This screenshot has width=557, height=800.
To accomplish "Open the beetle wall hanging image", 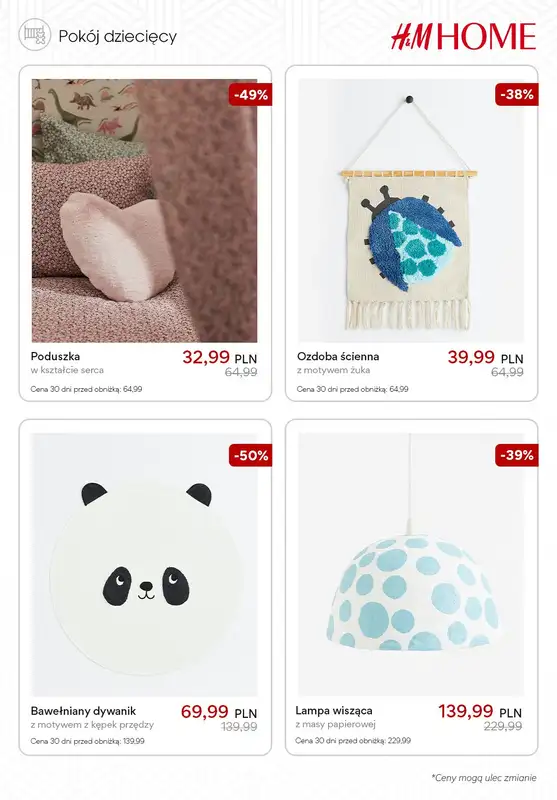I will pyautogui.click(x=411, y=210).
